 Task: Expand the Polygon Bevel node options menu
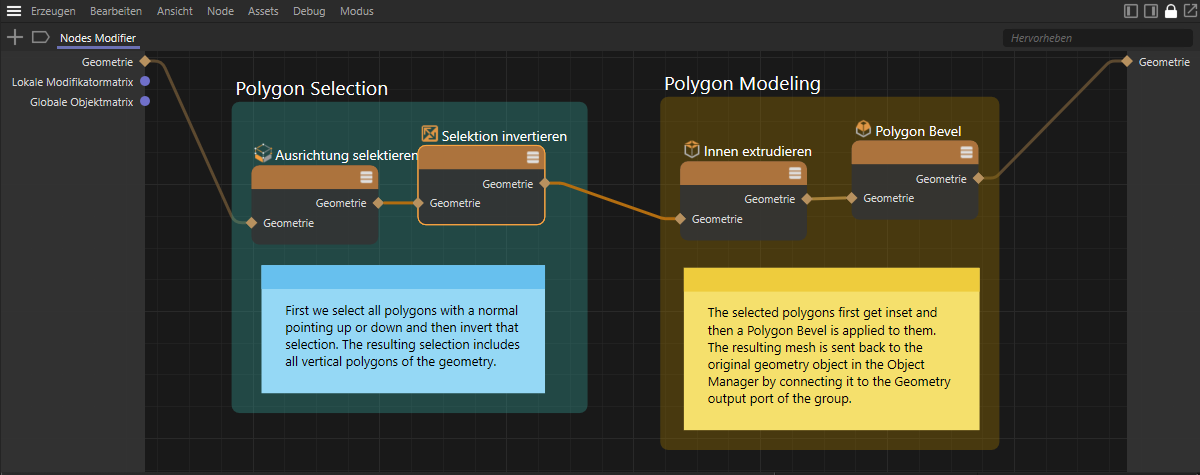pos(966,152)
